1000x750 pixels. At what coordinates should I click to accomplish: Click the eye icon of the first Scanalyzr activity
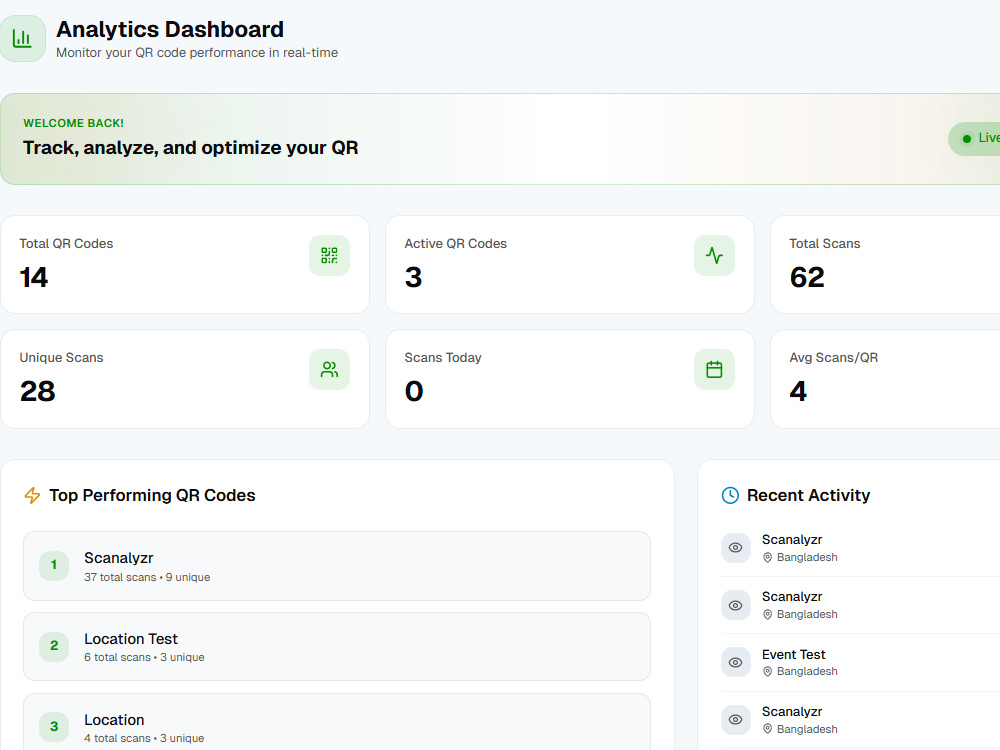(735, 548)
